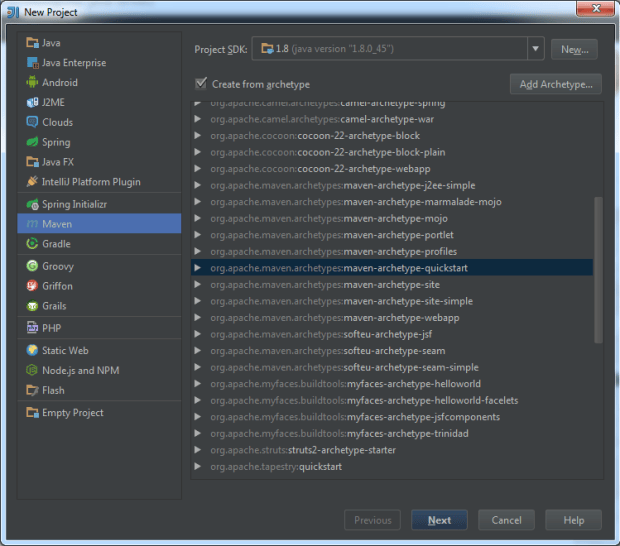Image resolution: width=620 pixels, height=546 pixels.
Task: Click the Java Enterprise icon
Action: (32, 62)
